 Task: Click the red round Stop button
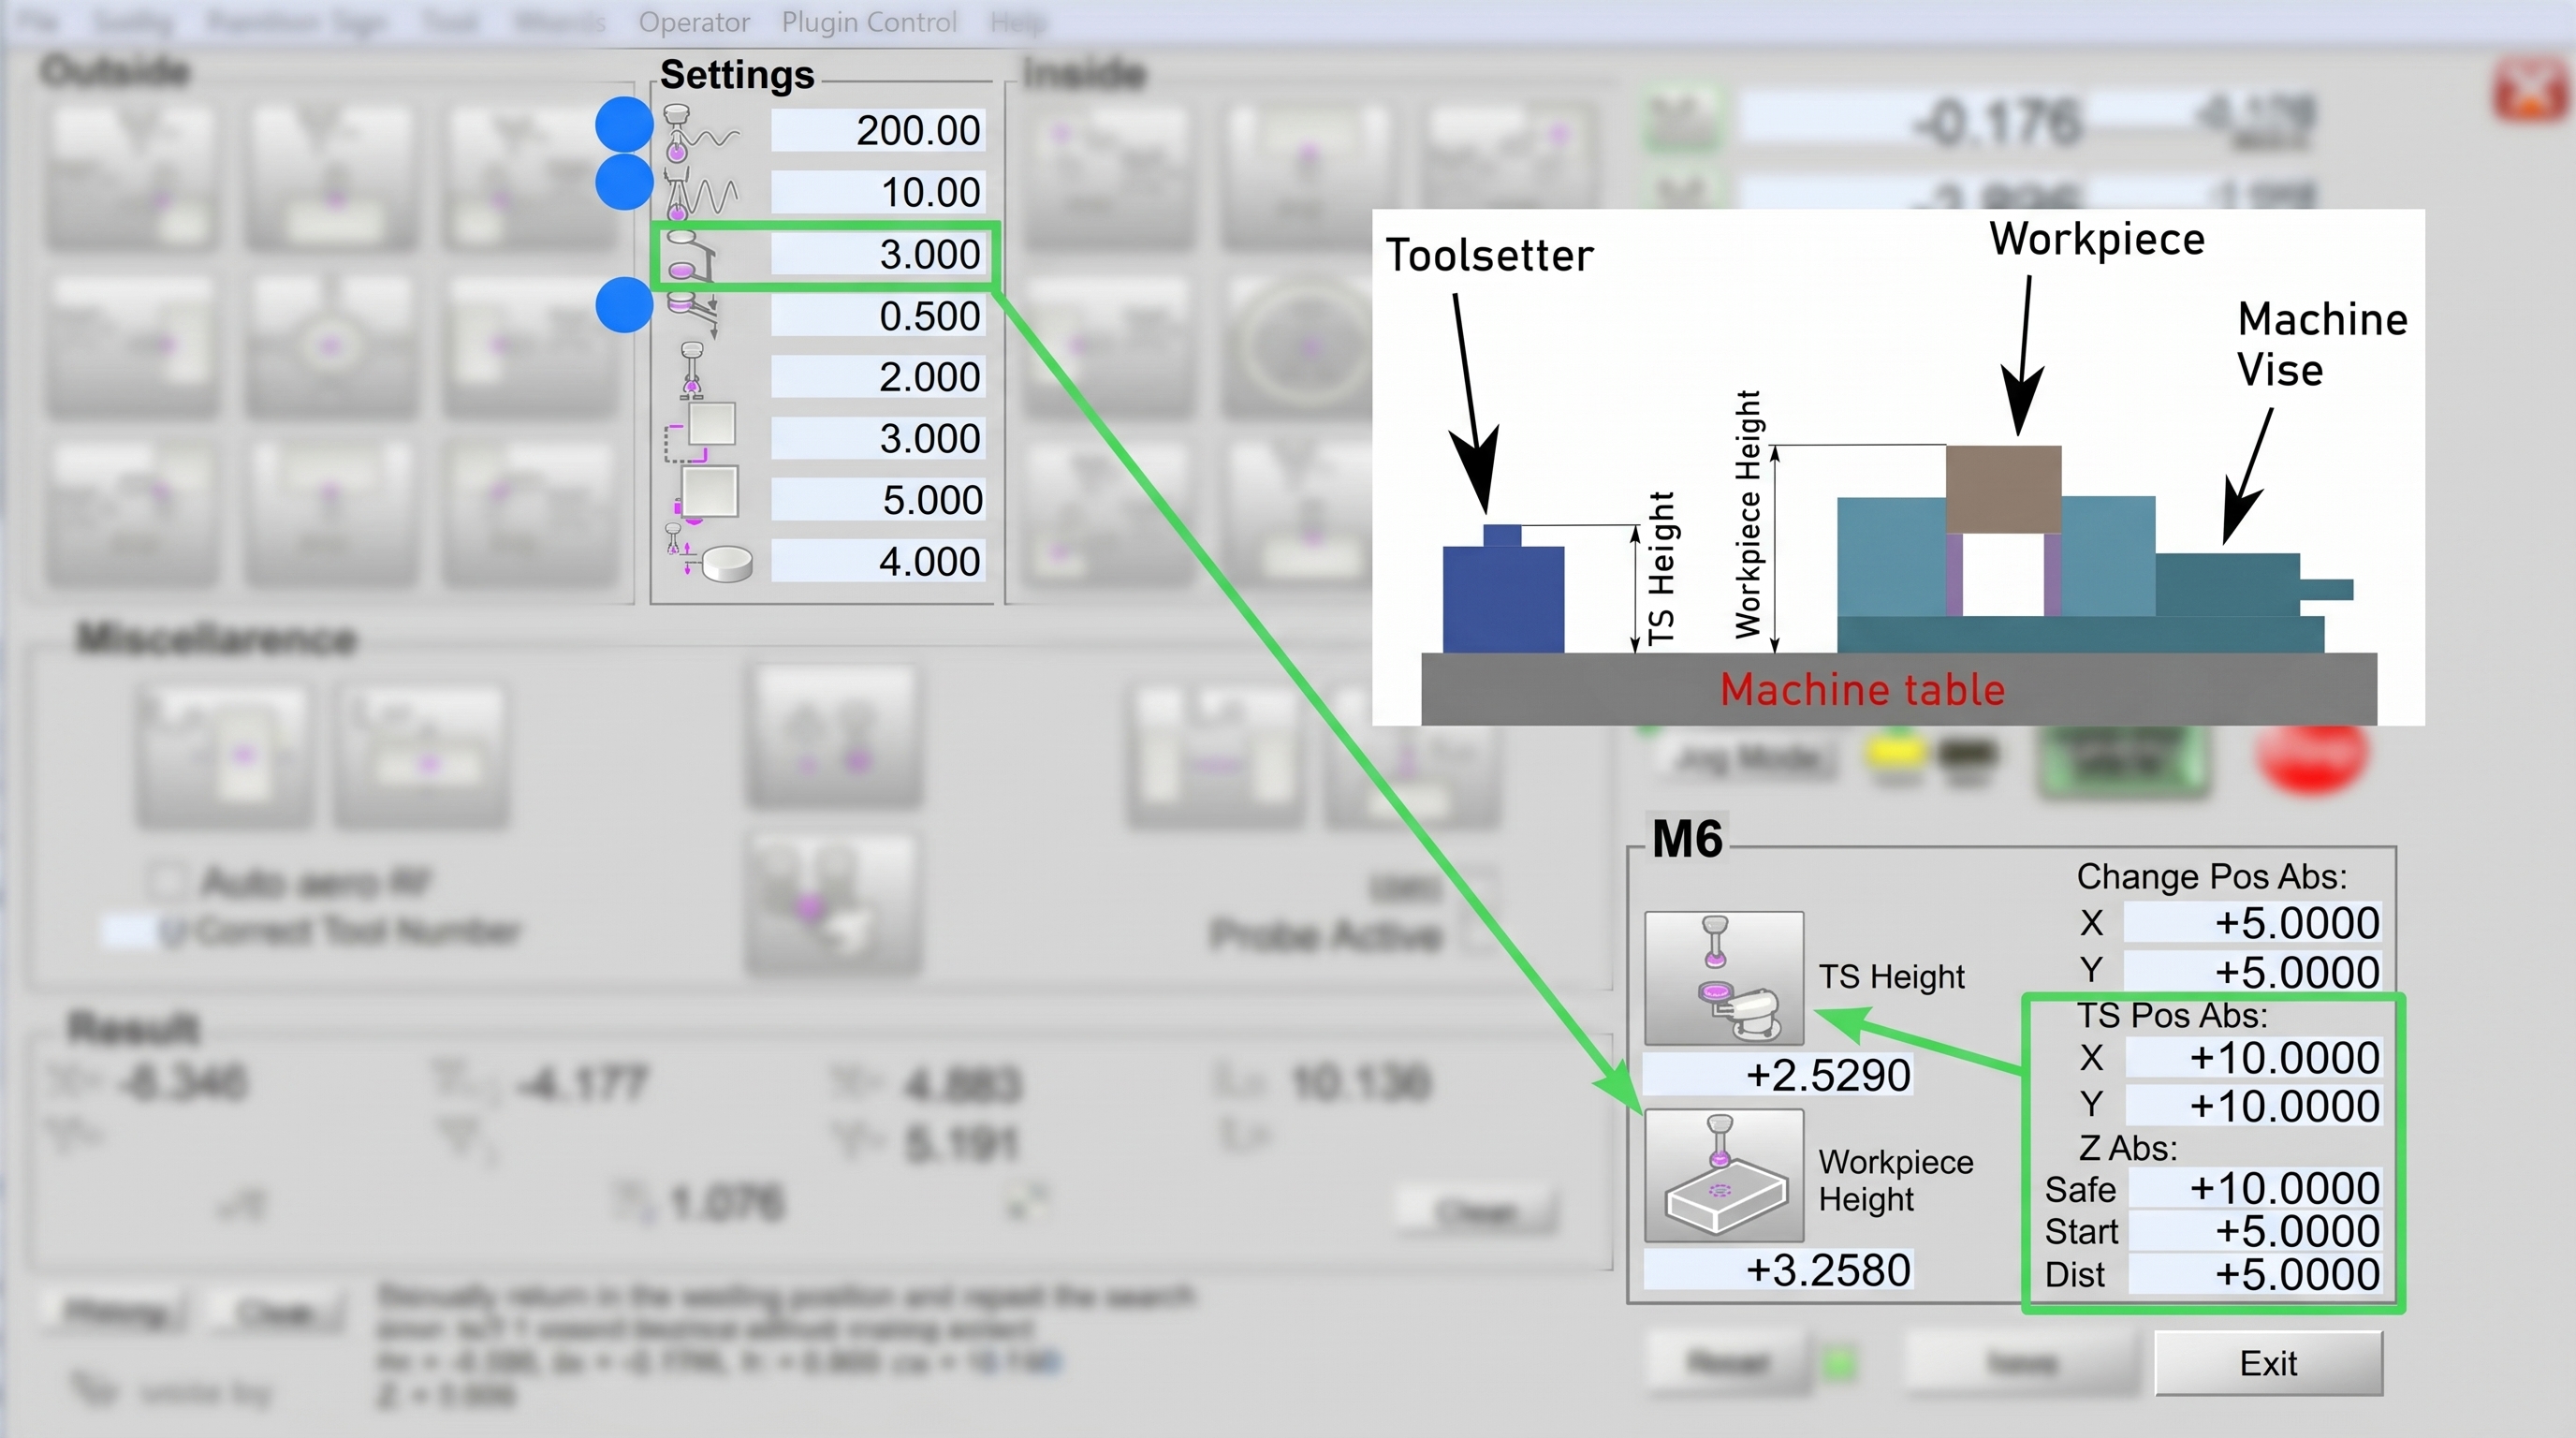pyautogui.click(x=2312, y=755)
